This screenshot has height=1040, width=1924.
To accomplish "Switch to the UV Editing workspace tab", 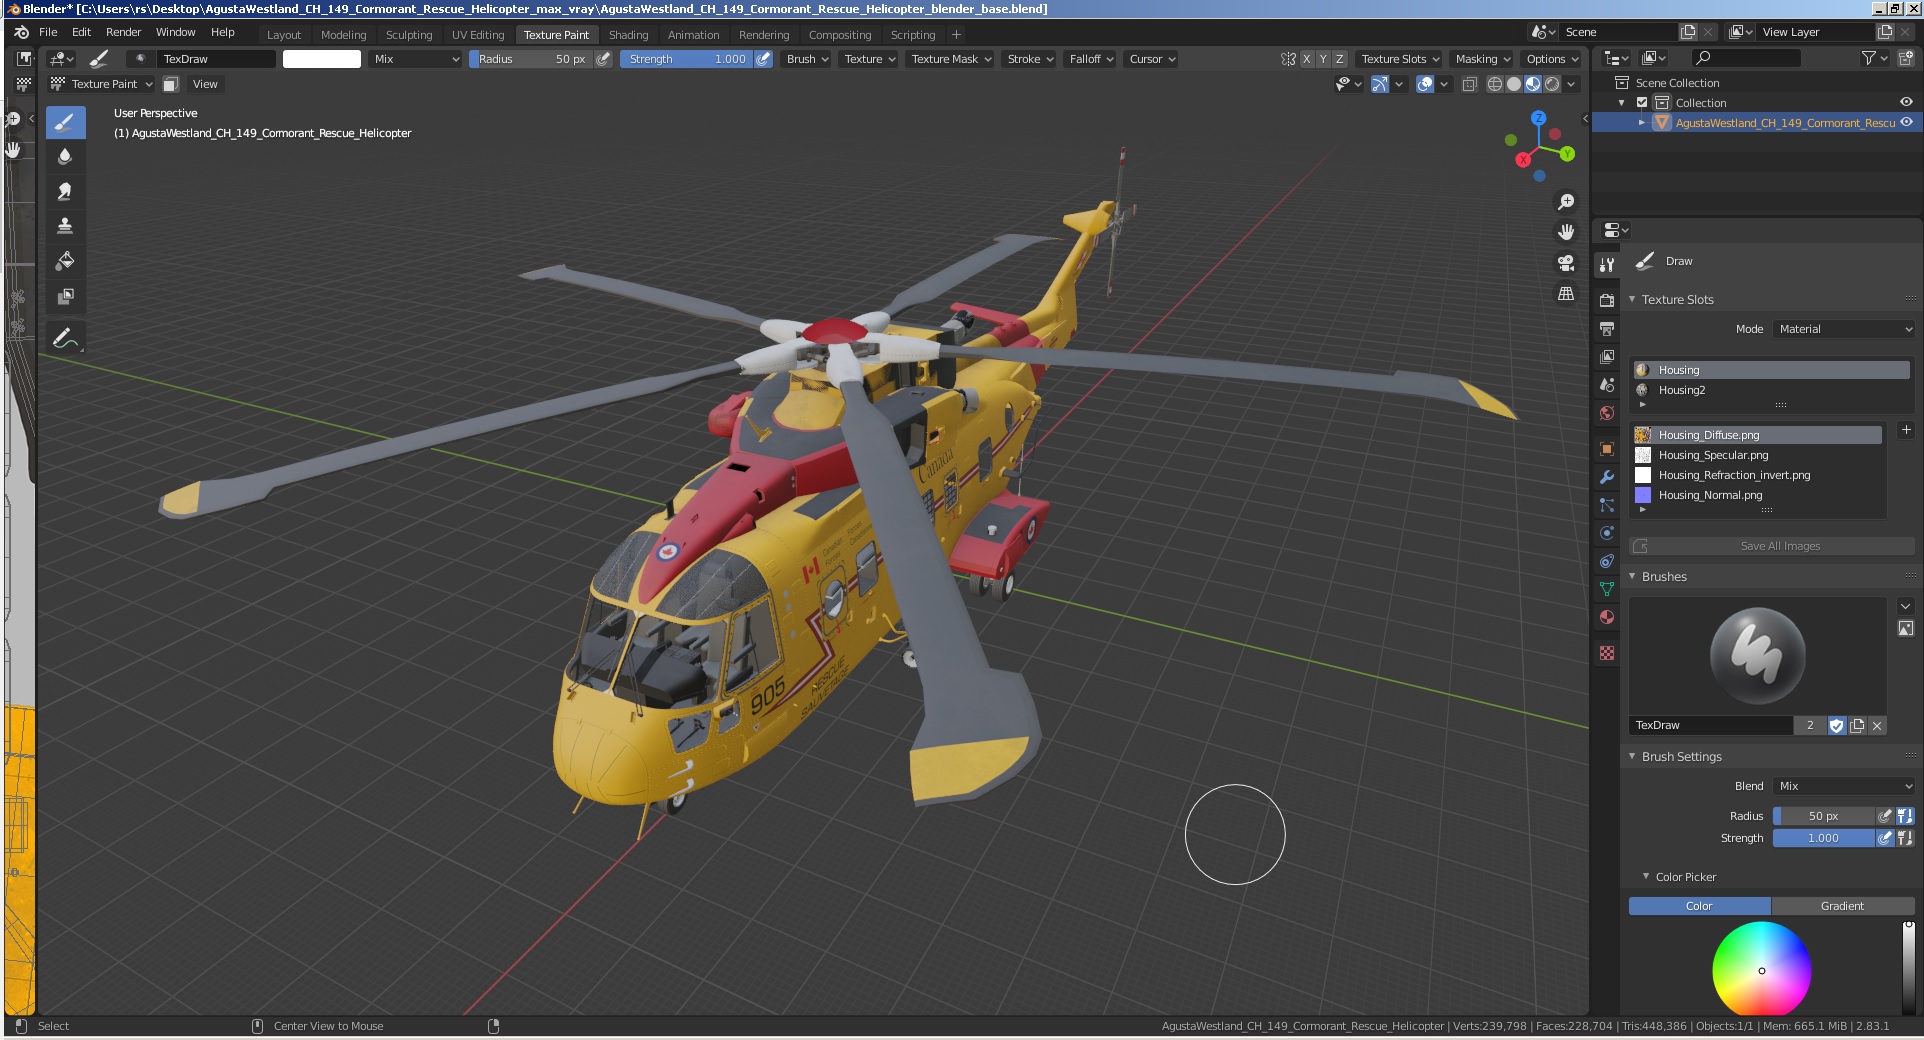I will click(x=478, y=34).
